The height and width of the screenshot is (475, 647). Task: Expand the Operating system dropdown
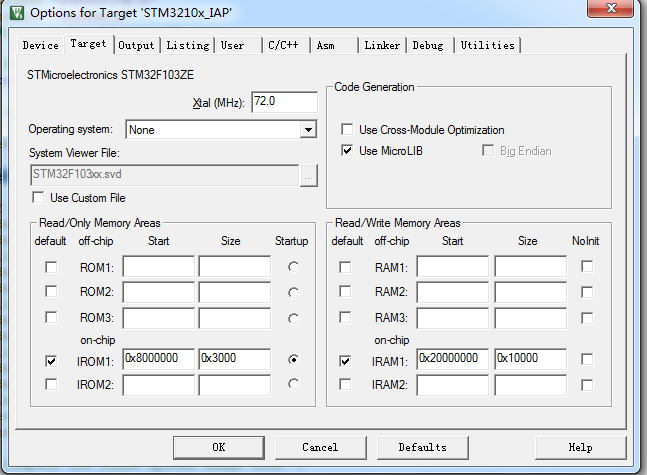tap(308, 130)
